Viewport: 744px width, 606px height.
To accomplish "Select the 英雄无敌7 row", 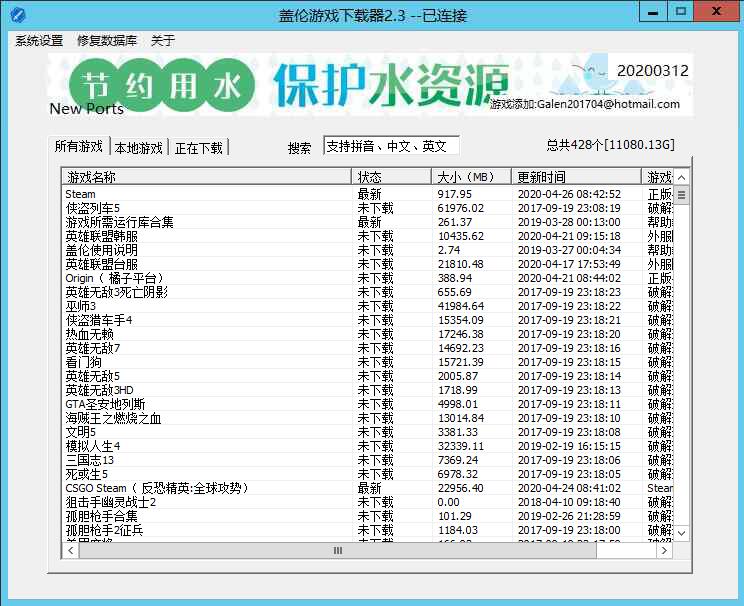I will coord(368,348).
